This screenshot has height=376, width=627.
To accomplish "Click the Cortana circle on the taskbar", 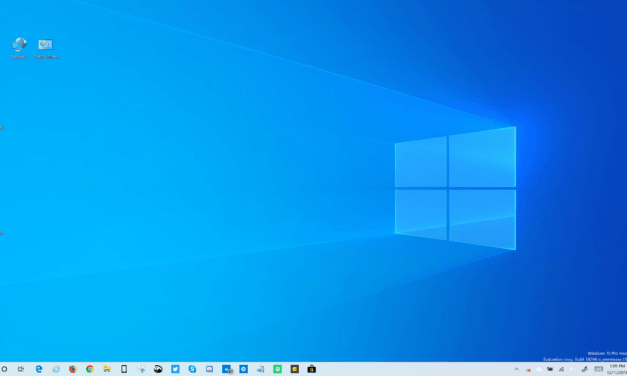I will pos(4,369).
